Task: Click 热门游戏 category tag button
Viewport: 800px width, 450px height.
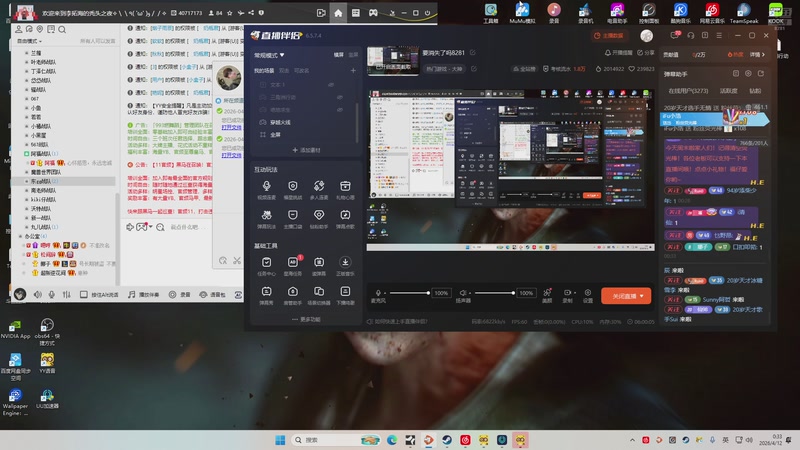Action: coord(444,69)
